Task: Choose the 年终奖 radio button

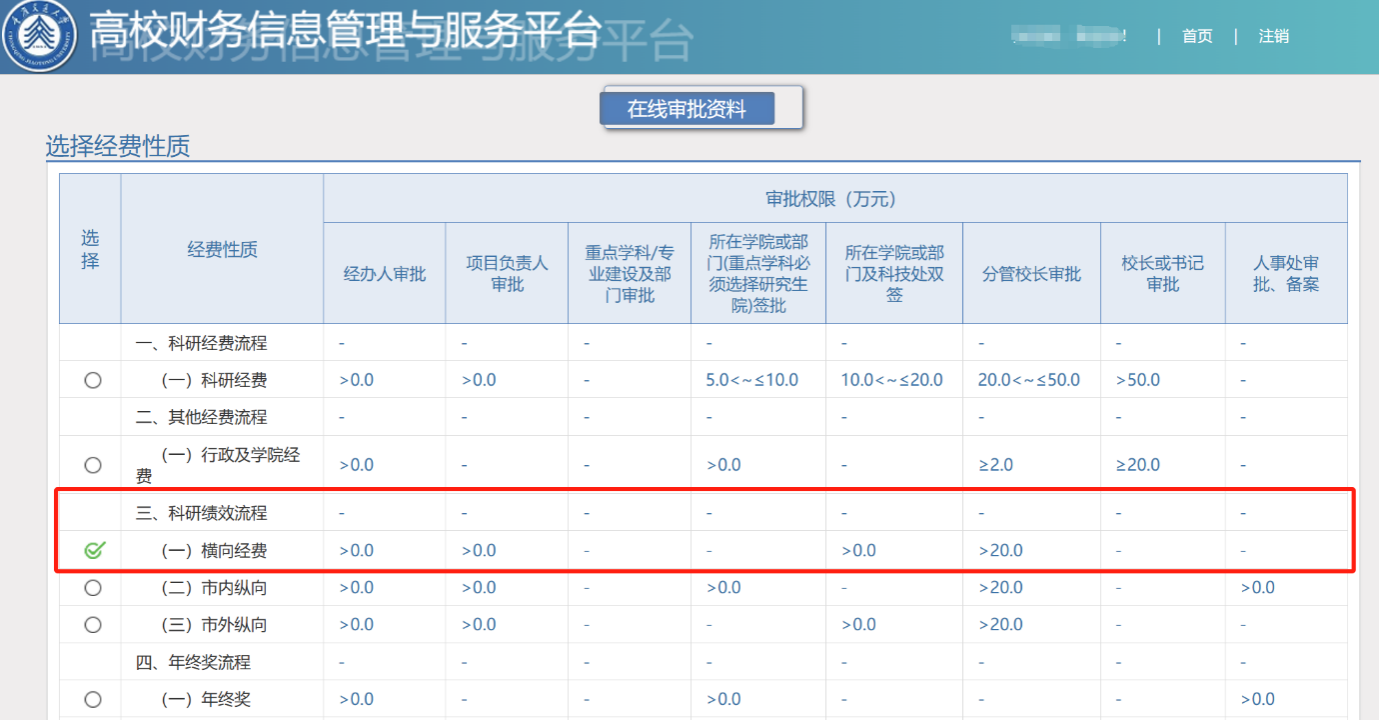Action: coord(93,700)
